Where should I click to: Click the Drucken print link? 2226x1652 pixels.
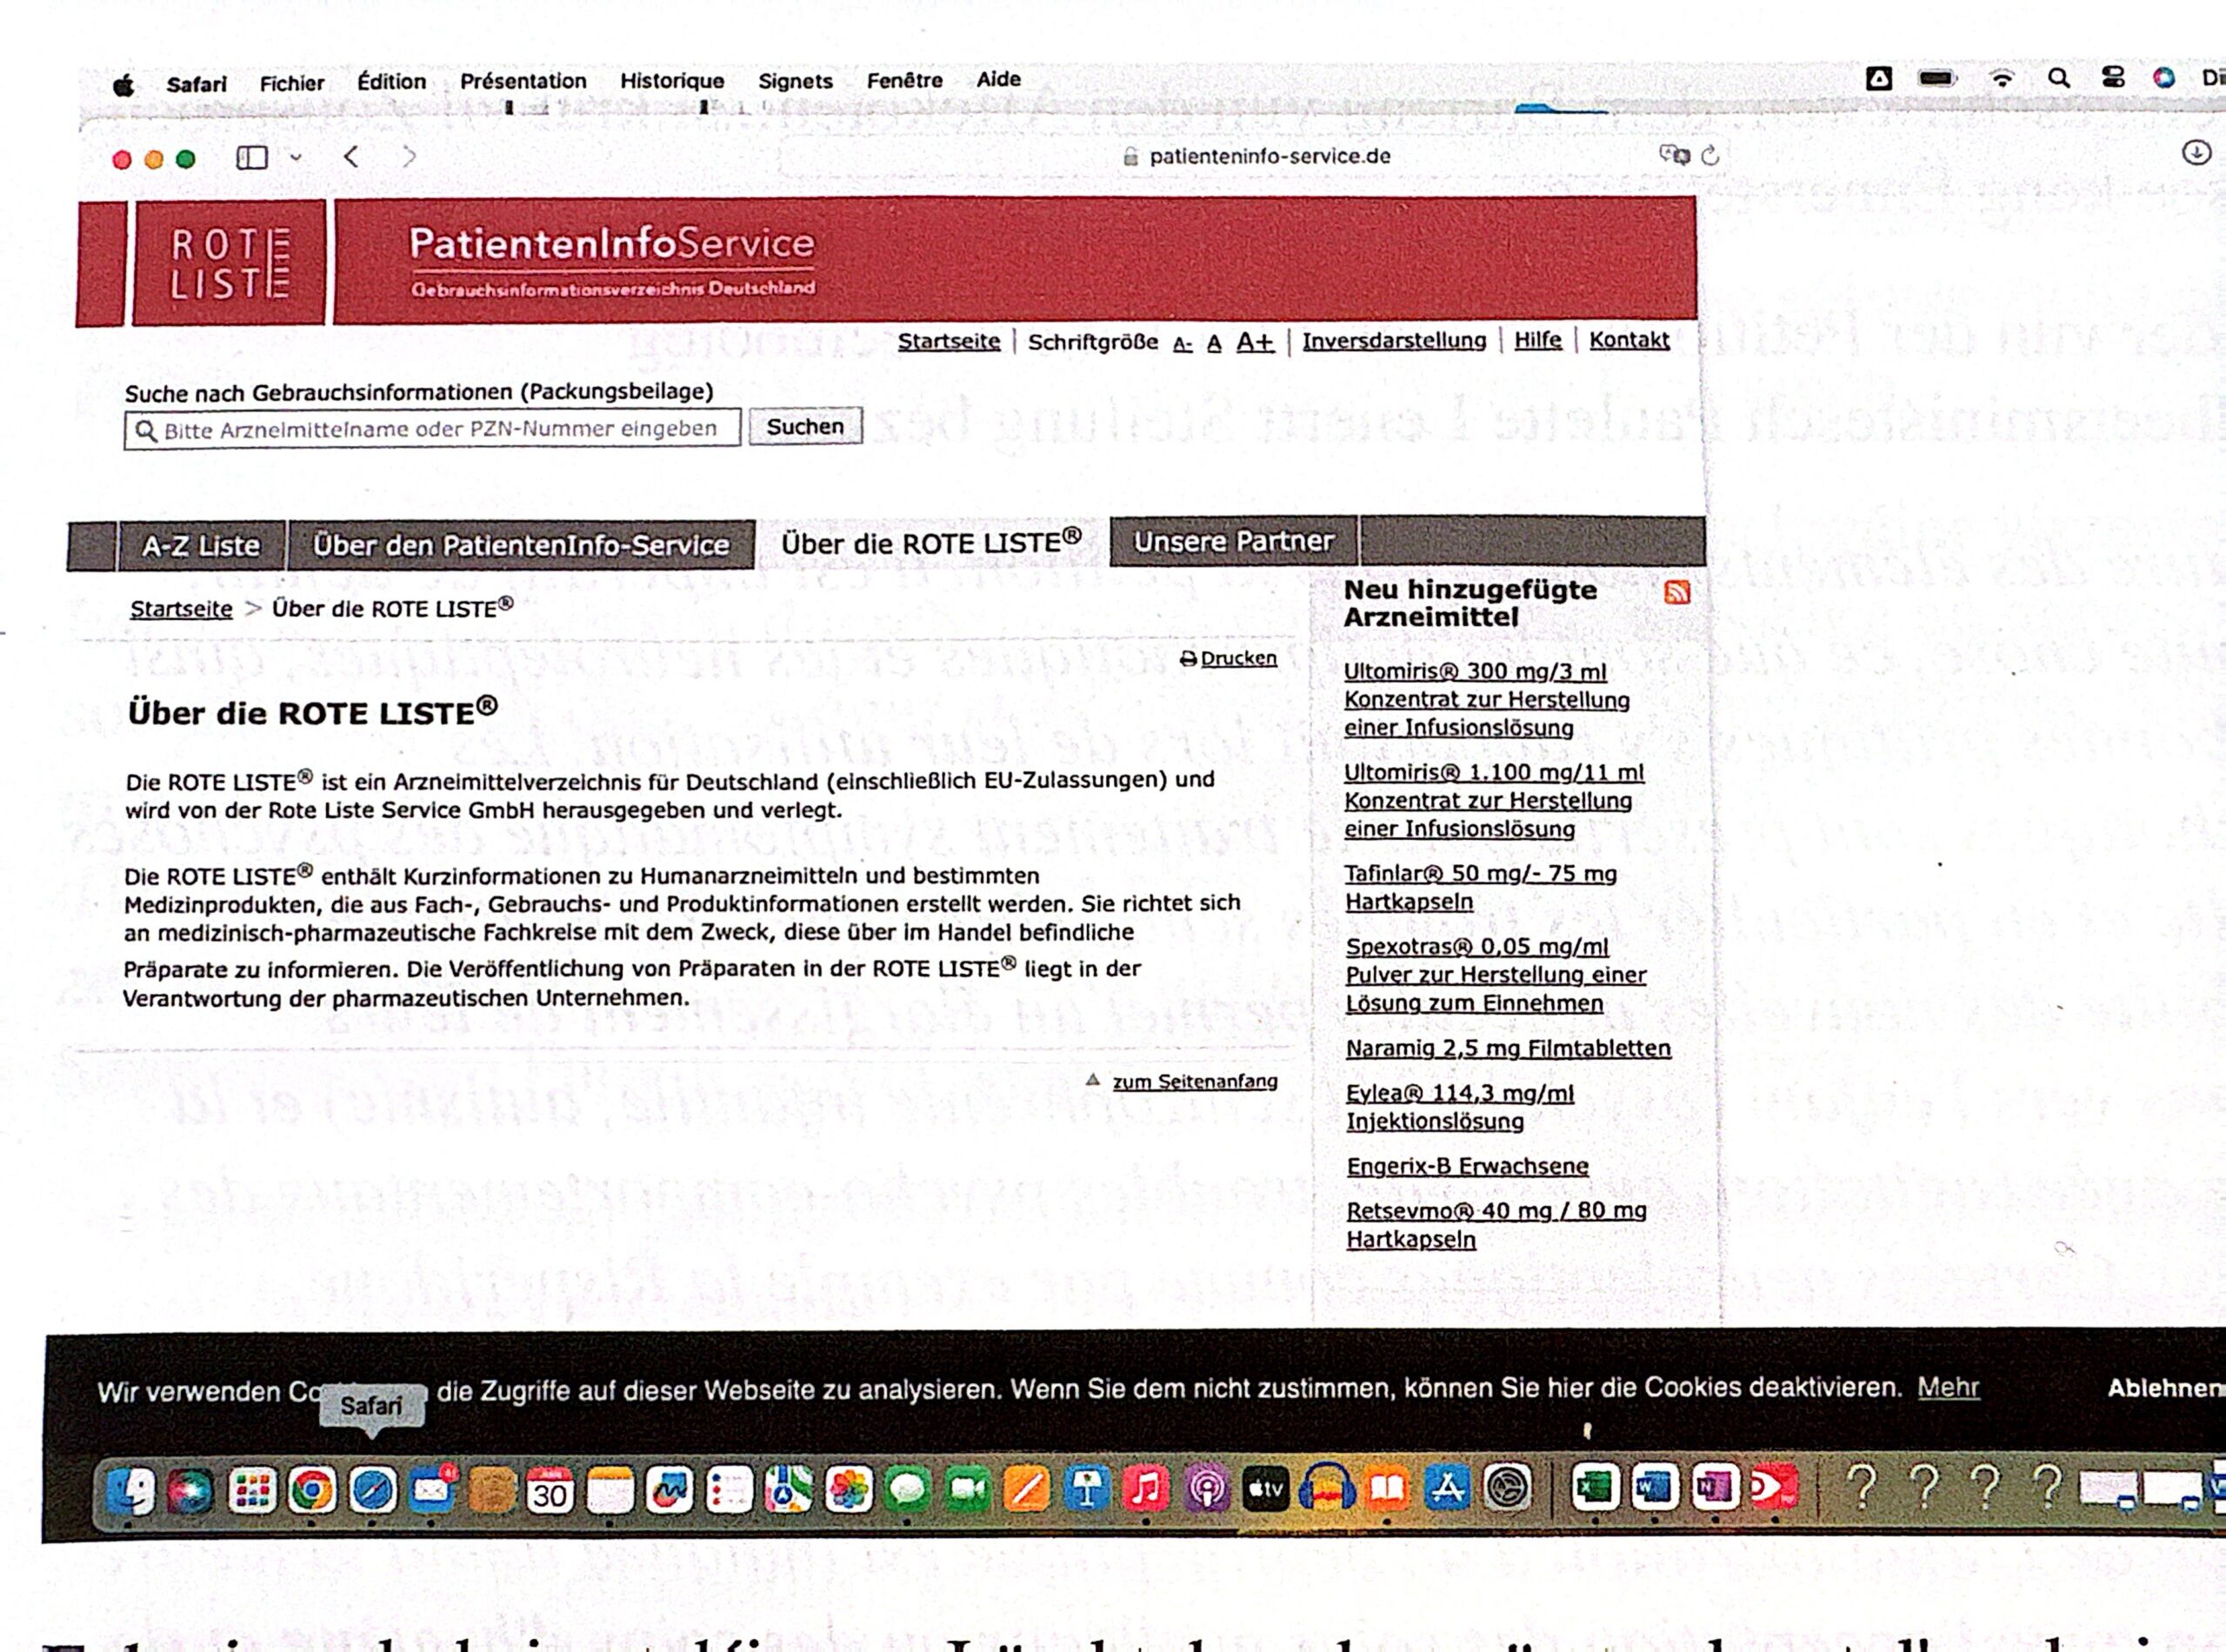tap(1237, 658)
